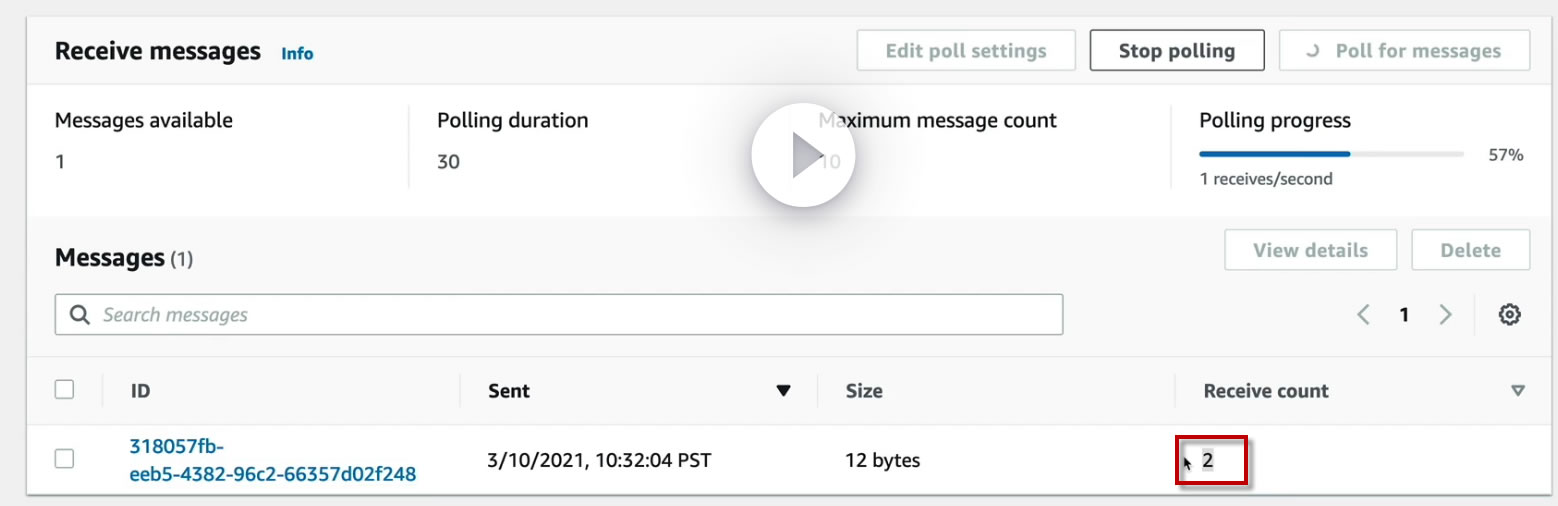The width and height of the screenshot is (1558, 506).
Task: Click the ID column header
Action: tap(140, 391)
